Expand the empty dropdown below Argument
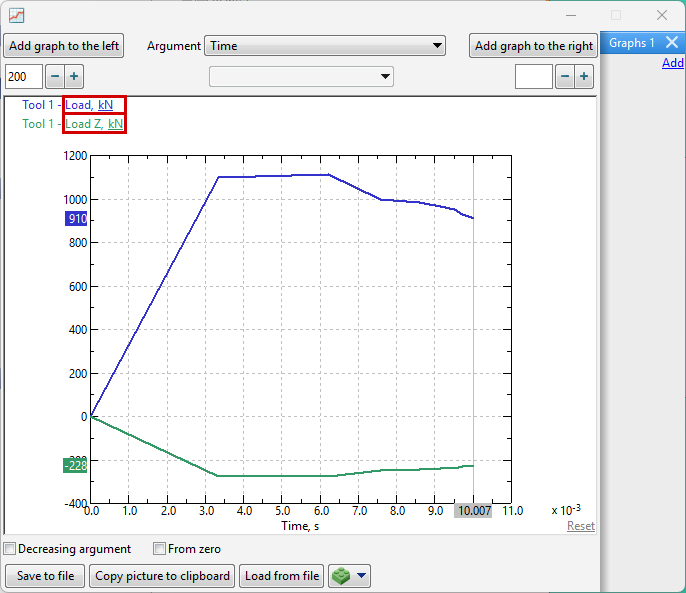This screenshot has height=593, width=686. coord(301,77)
